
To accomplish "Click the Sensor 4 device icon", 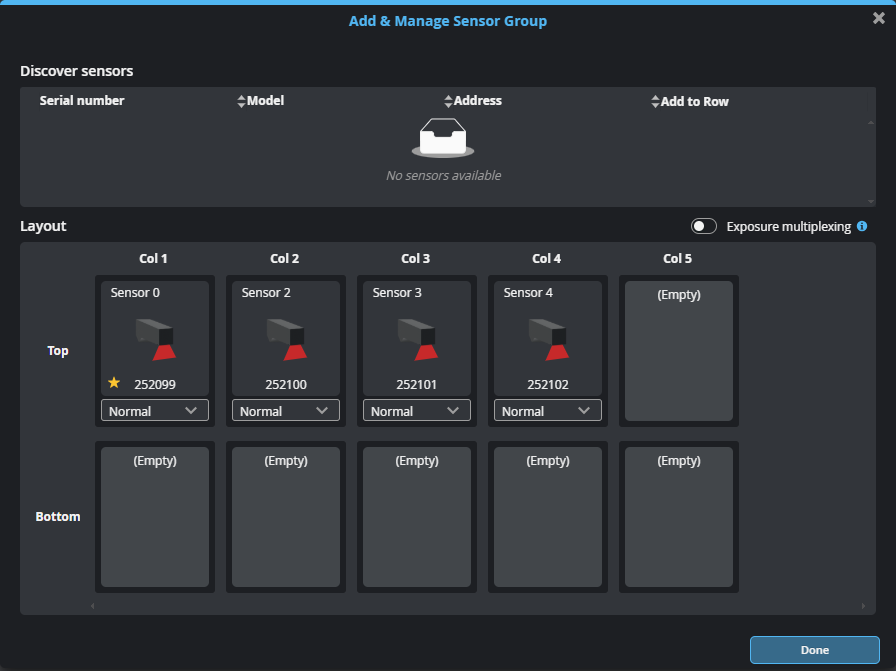I will pyautogui.click(x=548, y=339).
